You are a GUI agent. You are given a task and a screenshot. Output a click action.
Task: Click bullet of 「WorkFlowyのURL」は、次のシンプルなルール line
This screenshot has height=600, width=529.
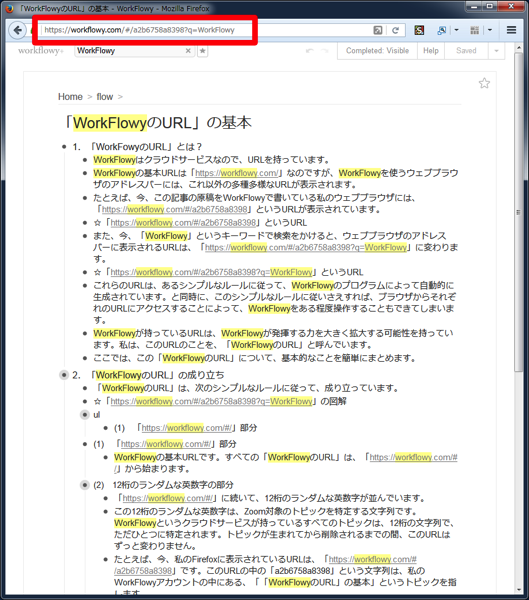85,388
